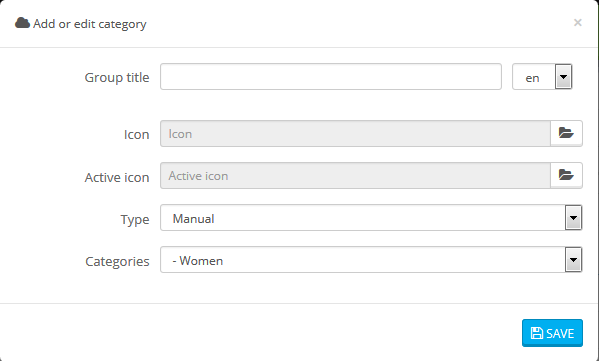The height and width of the screenshot is (361, 599).
Task: Focus the Group title text field
Action: click(x=331, y=77)
